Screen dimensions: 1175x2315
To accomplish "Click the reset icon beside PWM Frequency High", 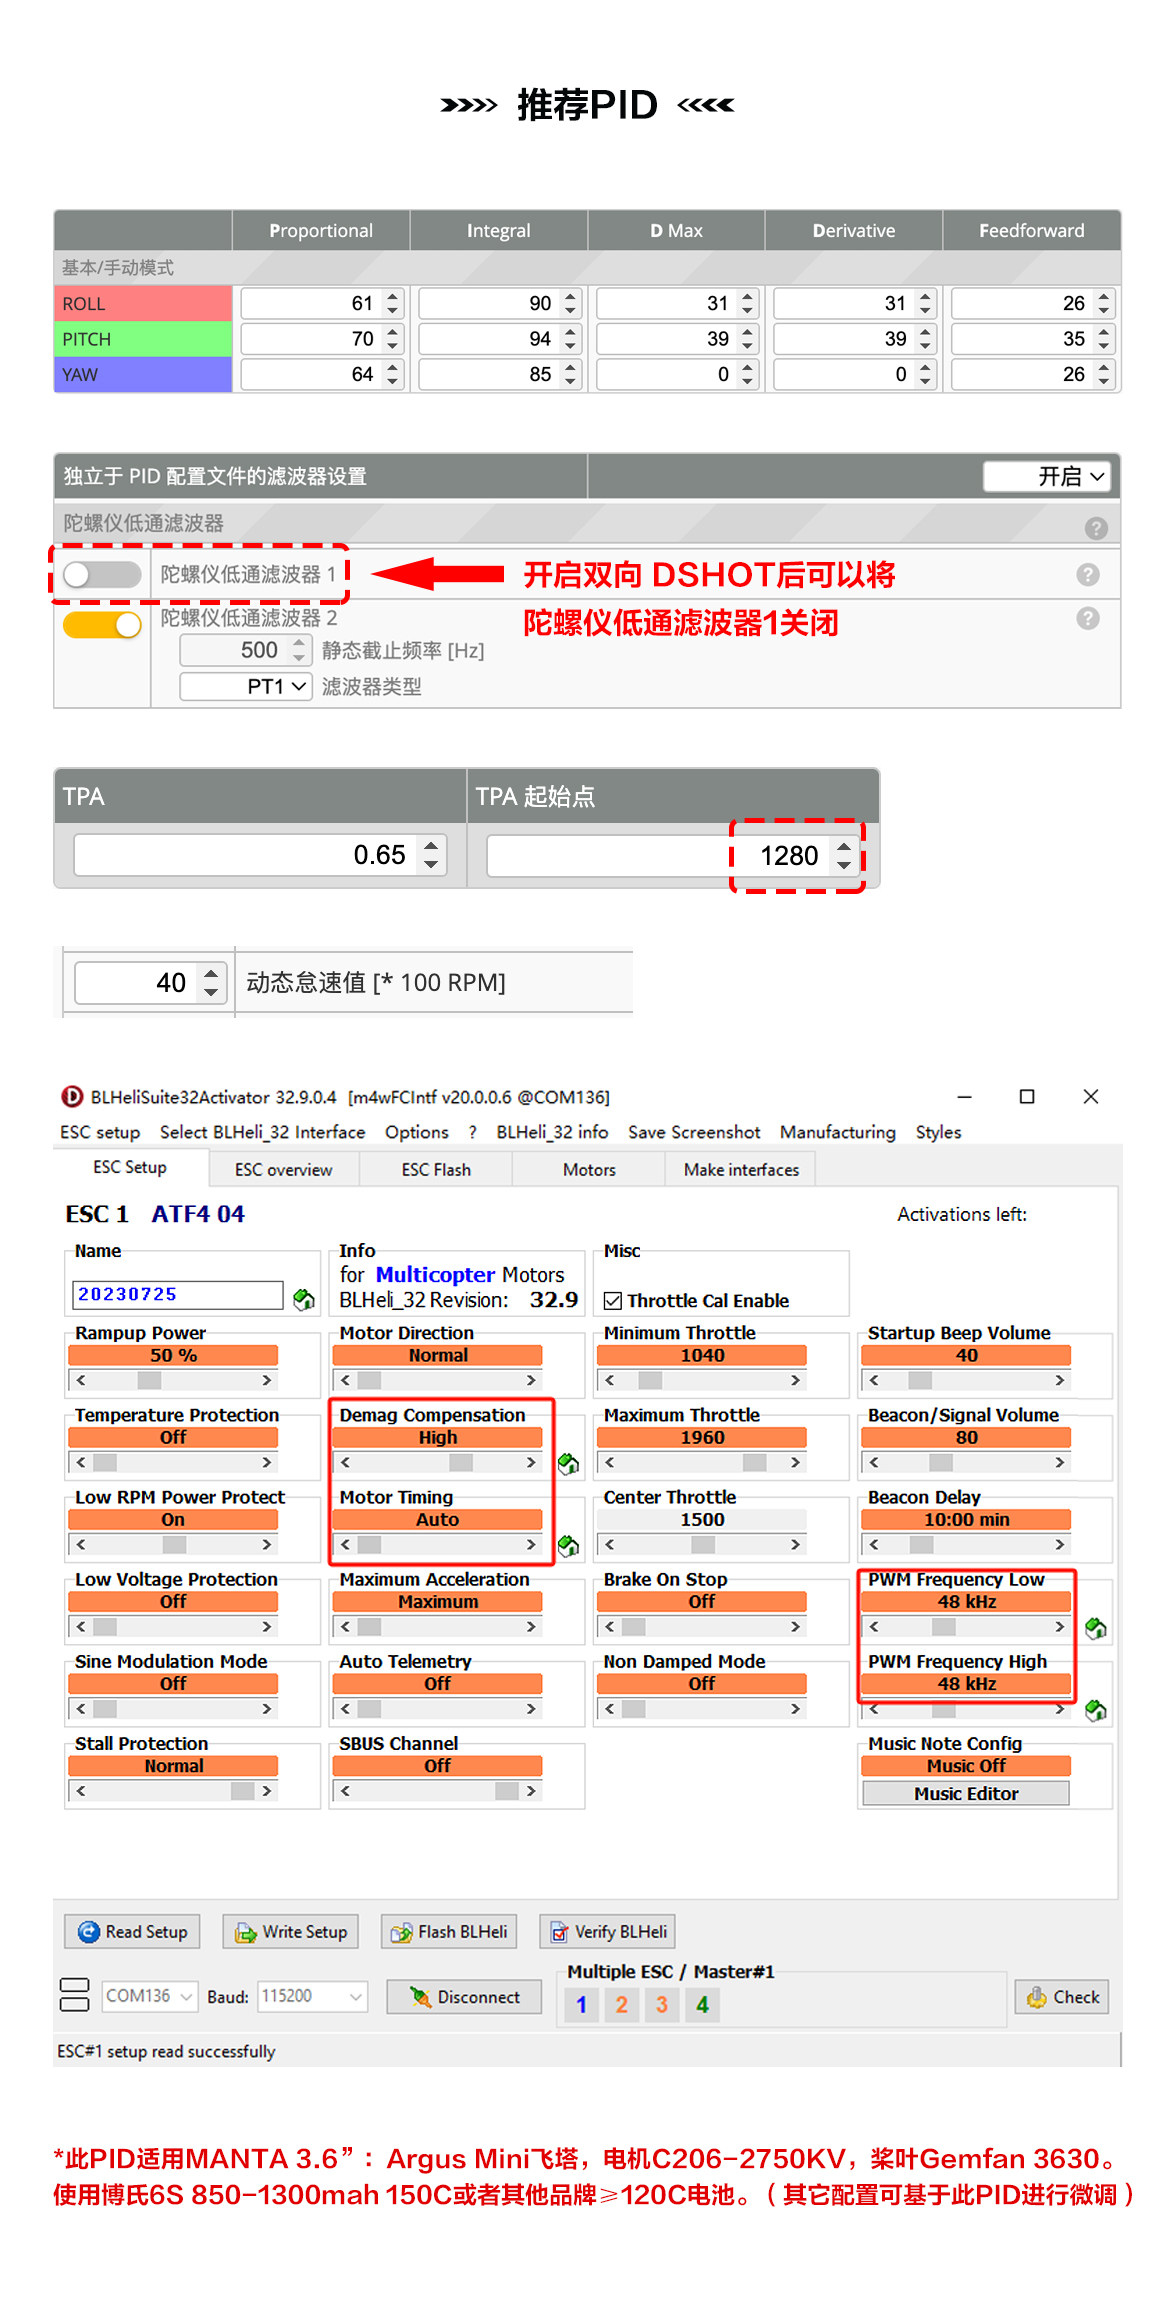I will coord(1095,1710).
